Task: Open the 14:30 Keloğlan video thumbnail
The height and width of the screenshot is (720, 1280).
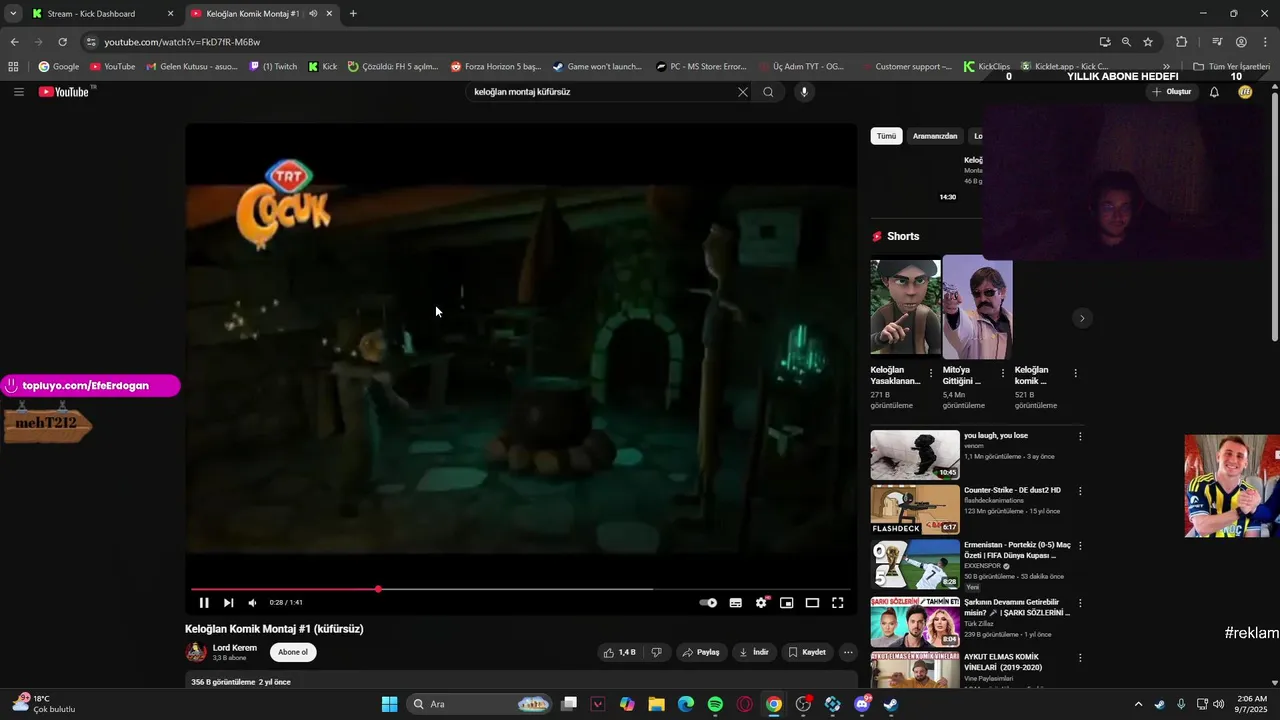Action: pos(914,179)
